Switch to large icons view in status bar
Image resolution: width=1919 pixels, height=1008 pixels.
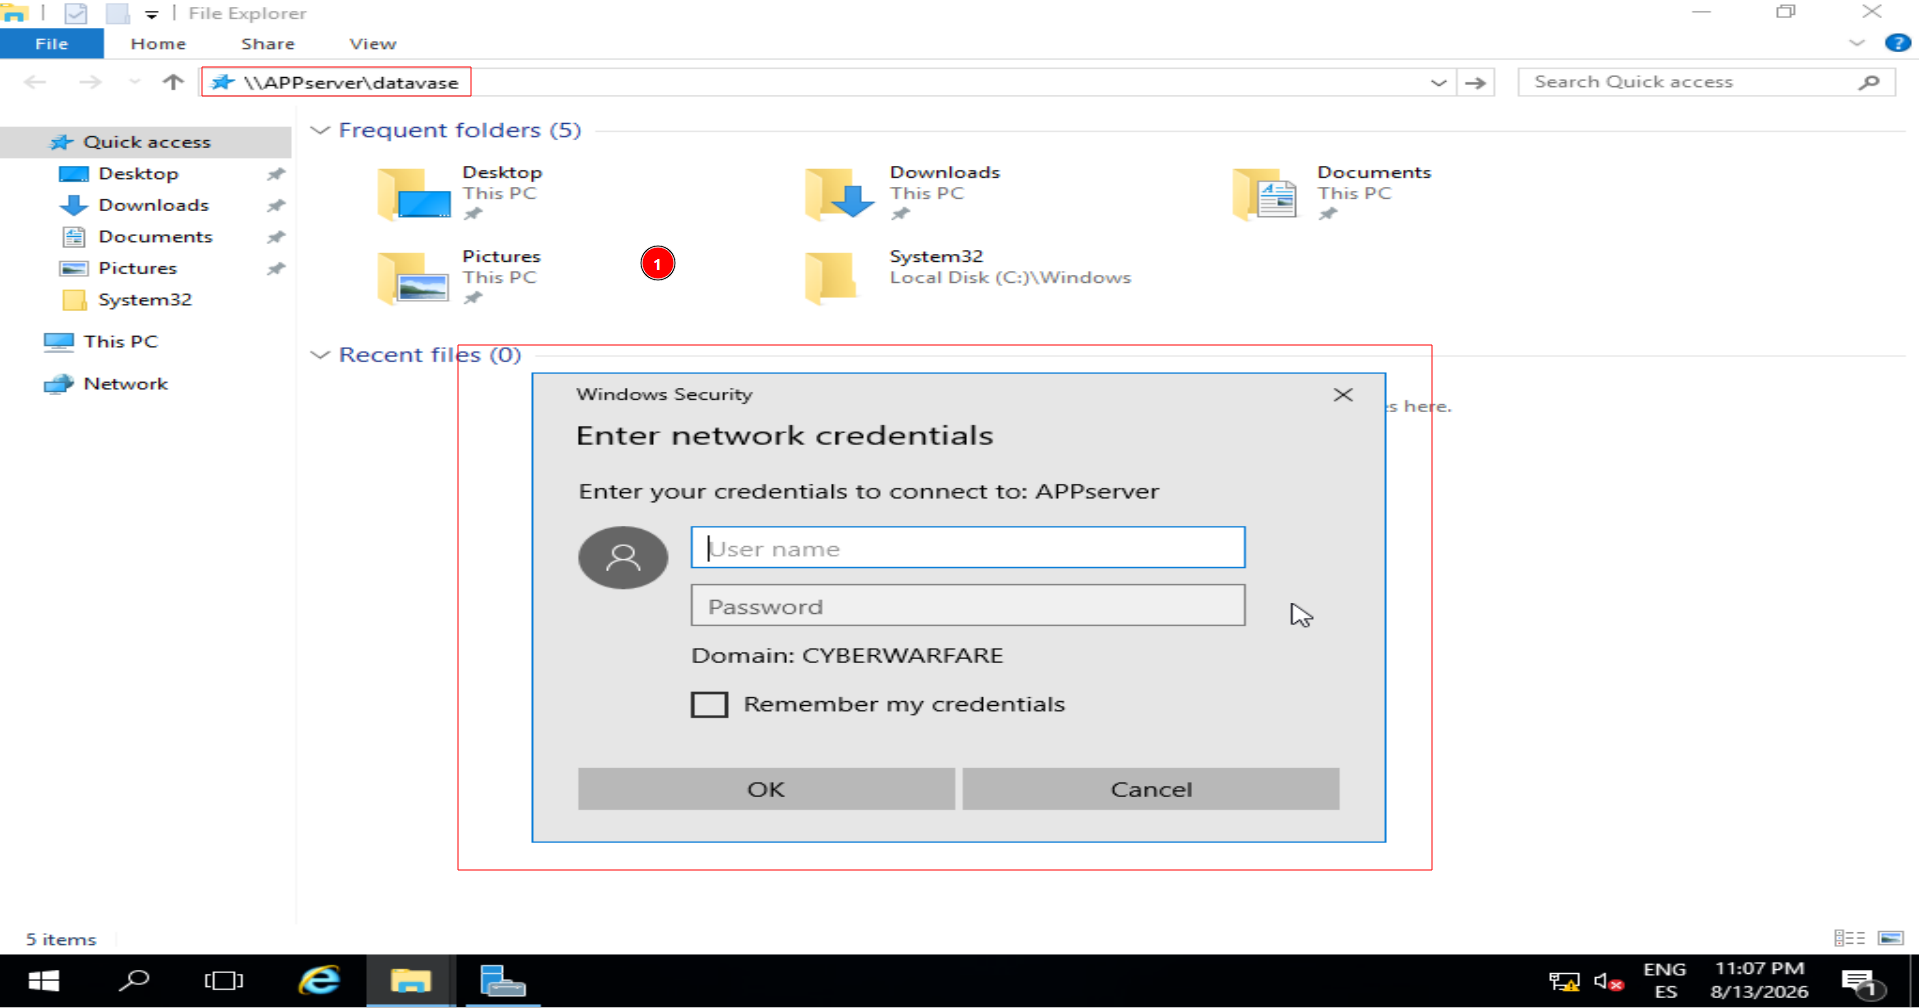click(x=1890, y=938)
